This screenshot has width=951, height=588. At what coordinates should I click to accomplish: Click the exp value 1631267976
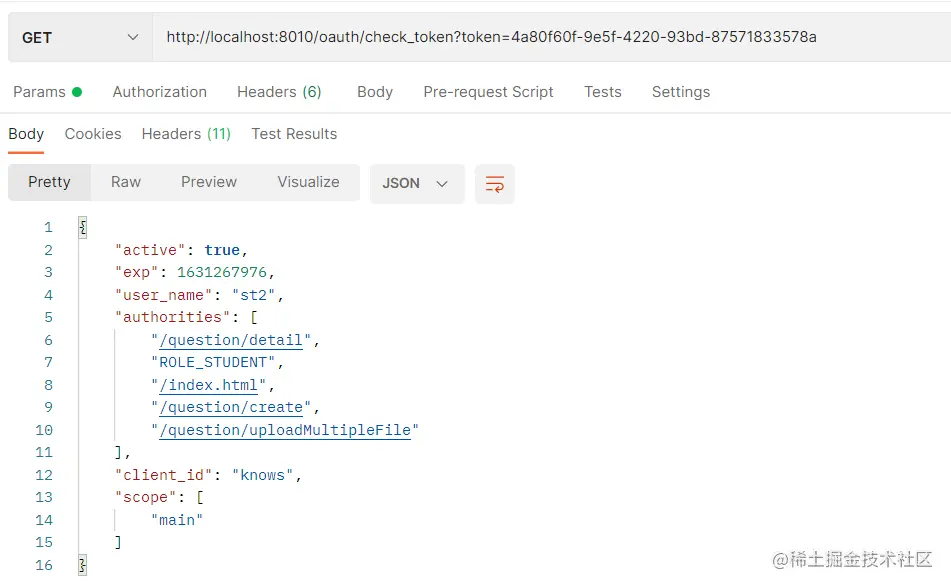tap(222, 272)
